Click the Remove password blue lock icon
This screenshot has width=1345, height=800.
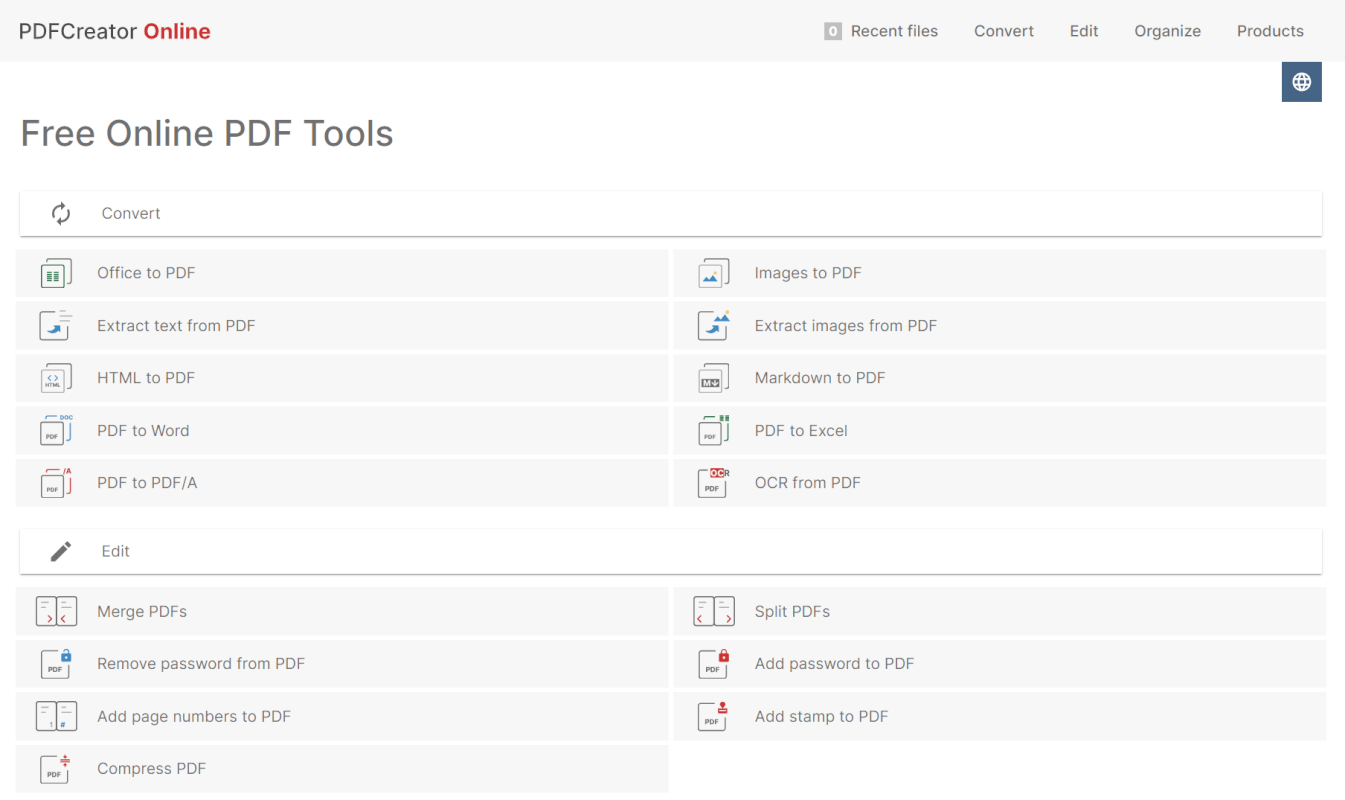point(56,664)
